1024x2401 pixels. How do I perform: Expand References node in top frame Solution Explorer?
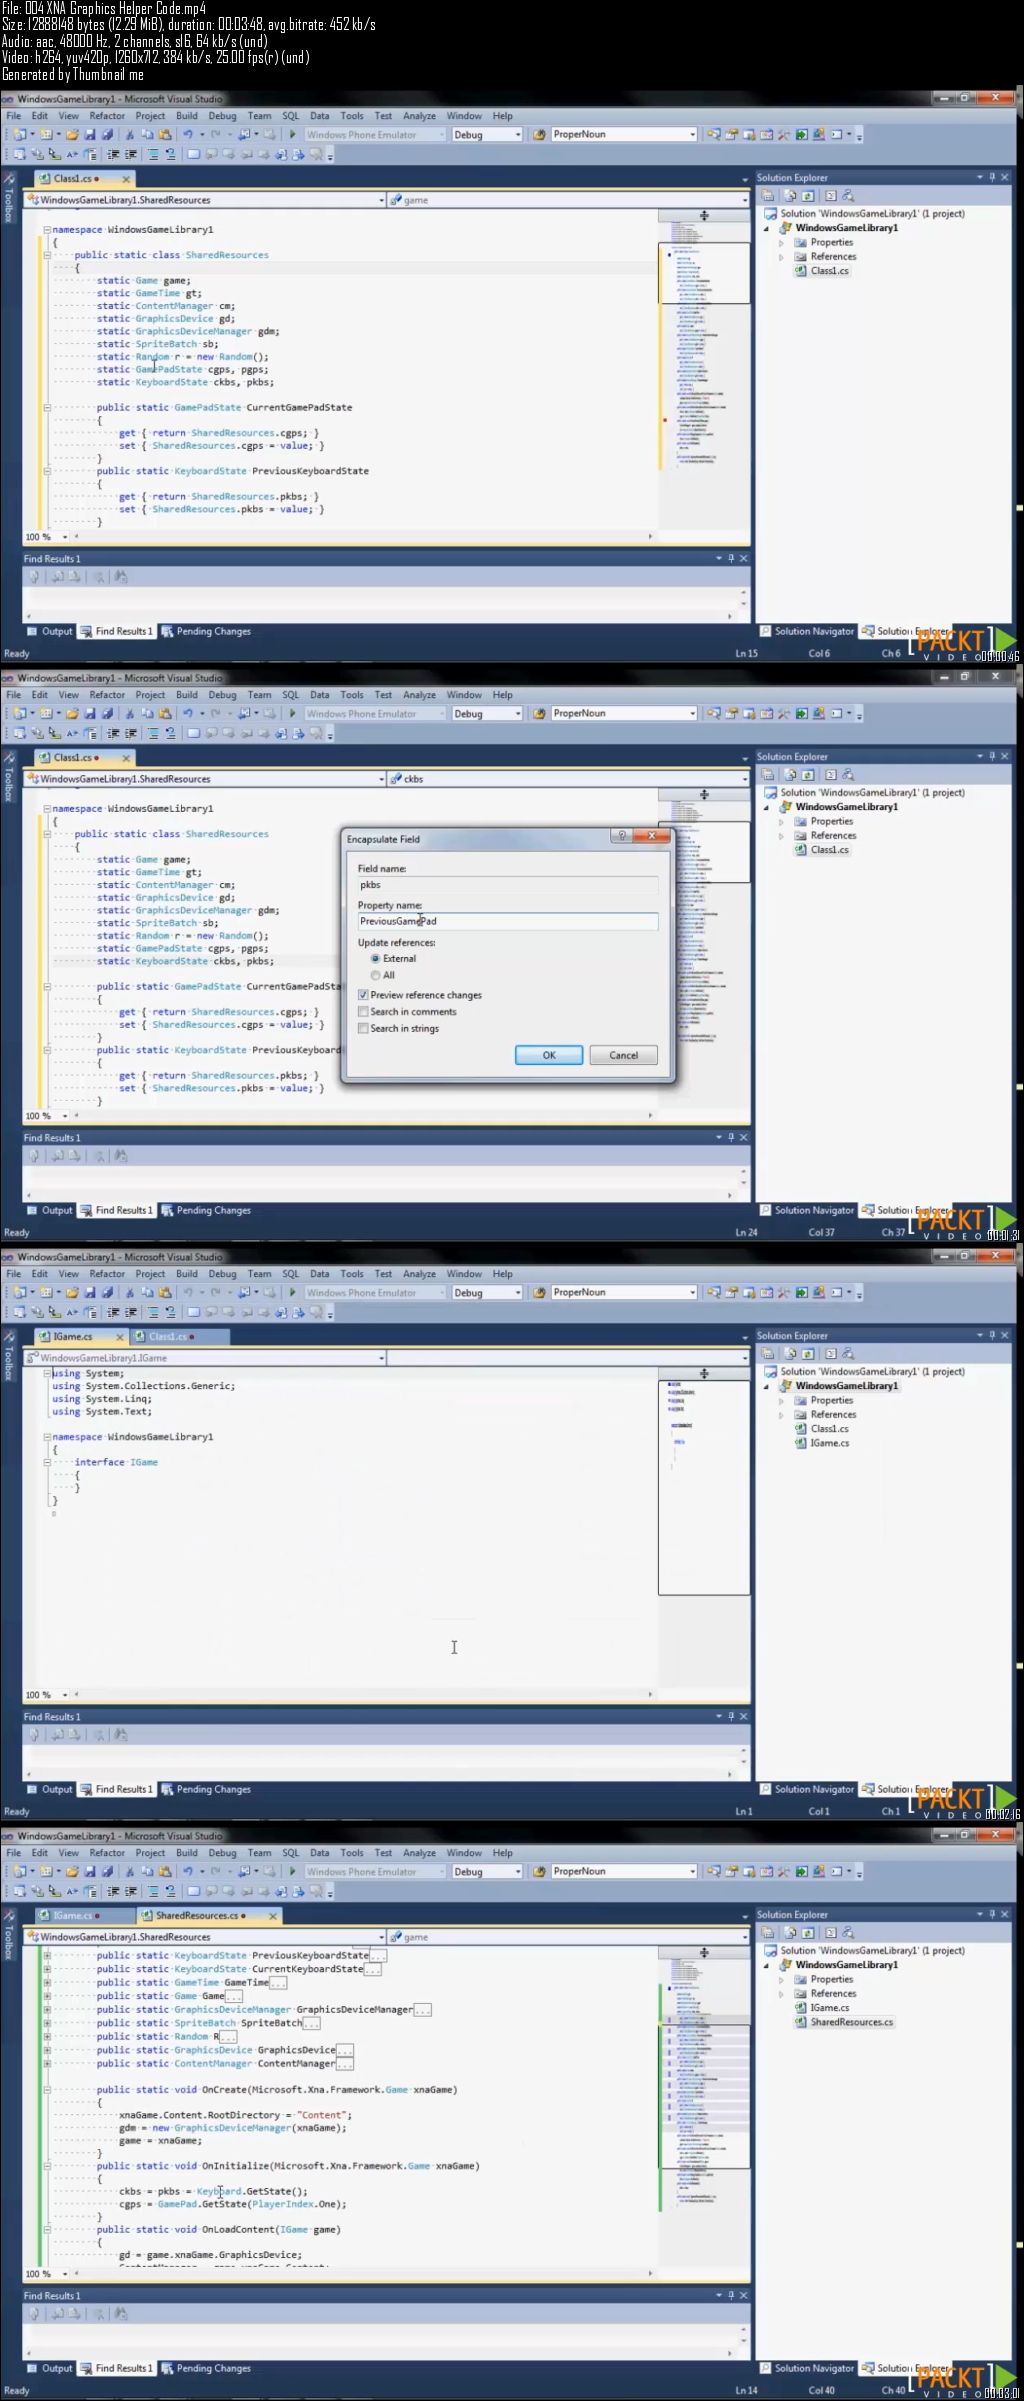[782, 257]
